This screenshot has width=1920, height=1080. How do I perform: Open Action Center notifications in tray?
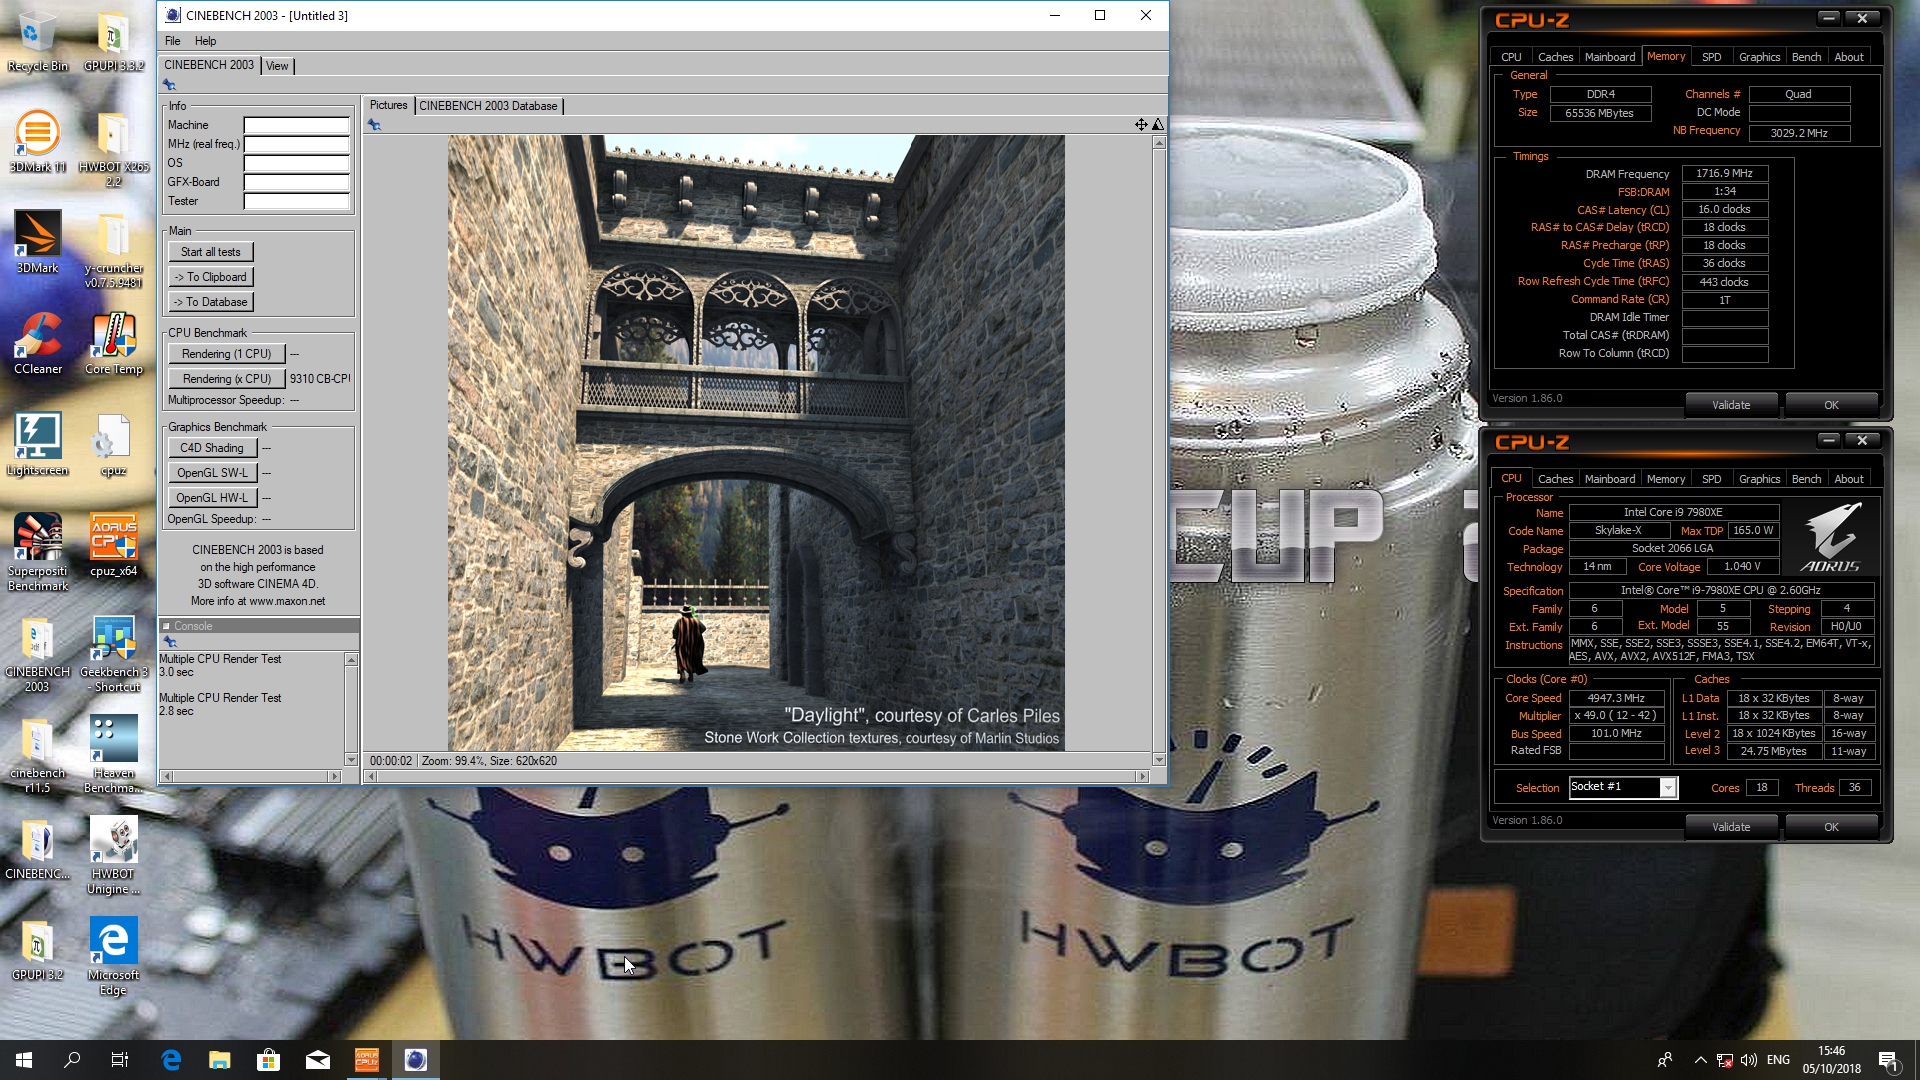1887,1060
